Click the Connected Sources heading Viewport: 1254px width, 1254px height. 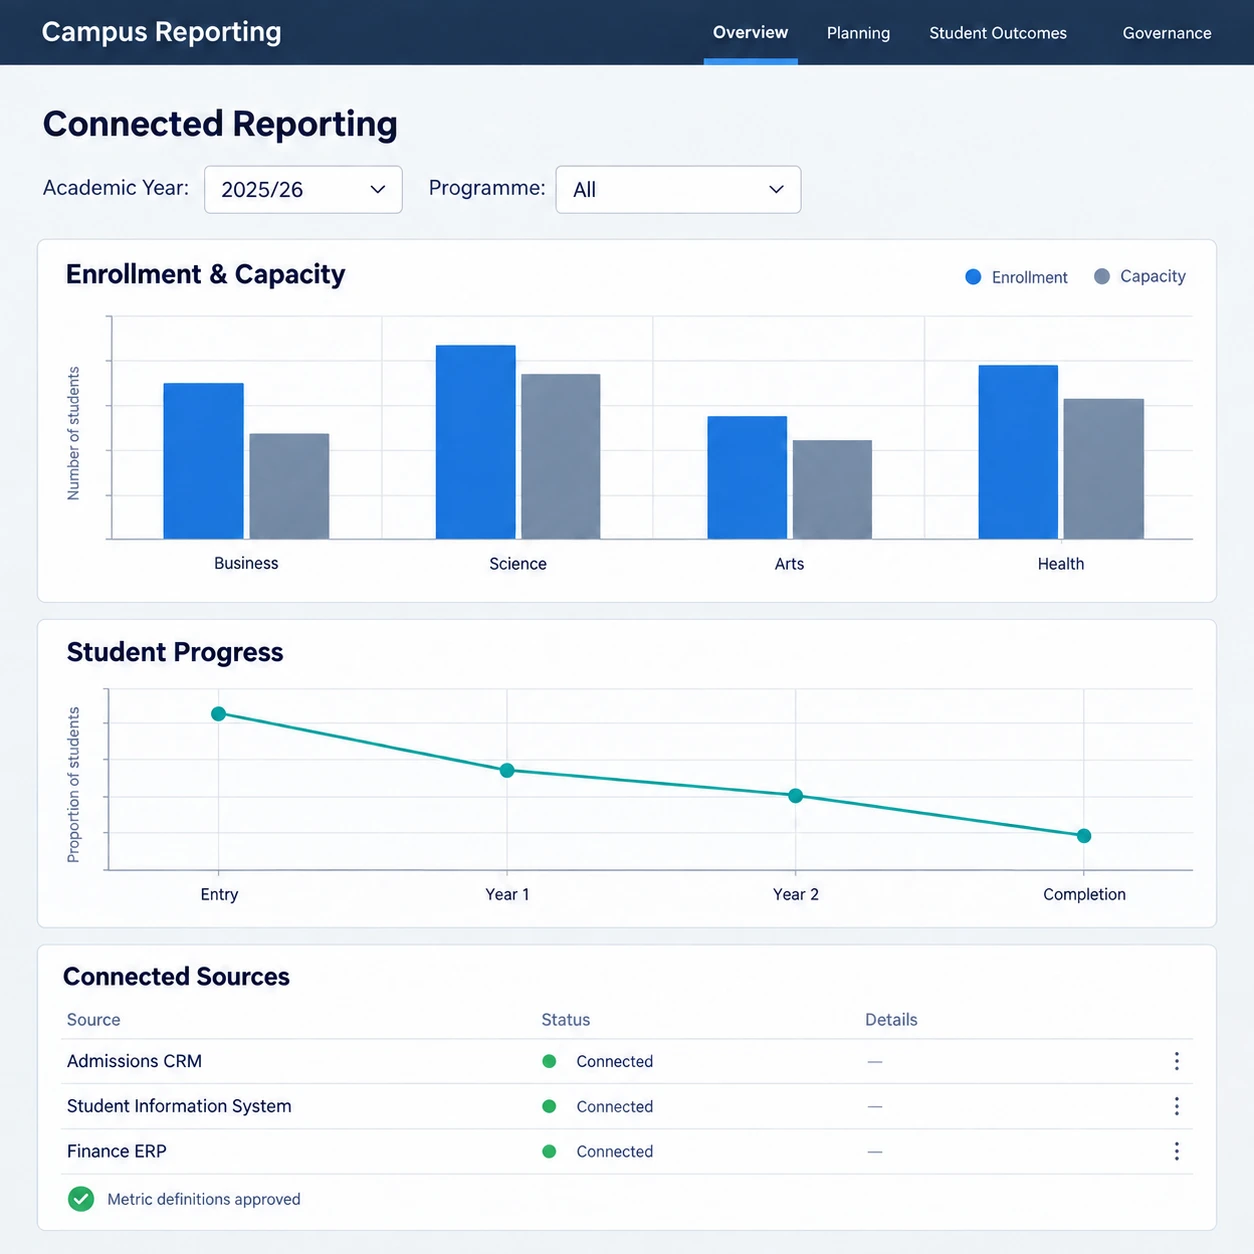(176, 976)
